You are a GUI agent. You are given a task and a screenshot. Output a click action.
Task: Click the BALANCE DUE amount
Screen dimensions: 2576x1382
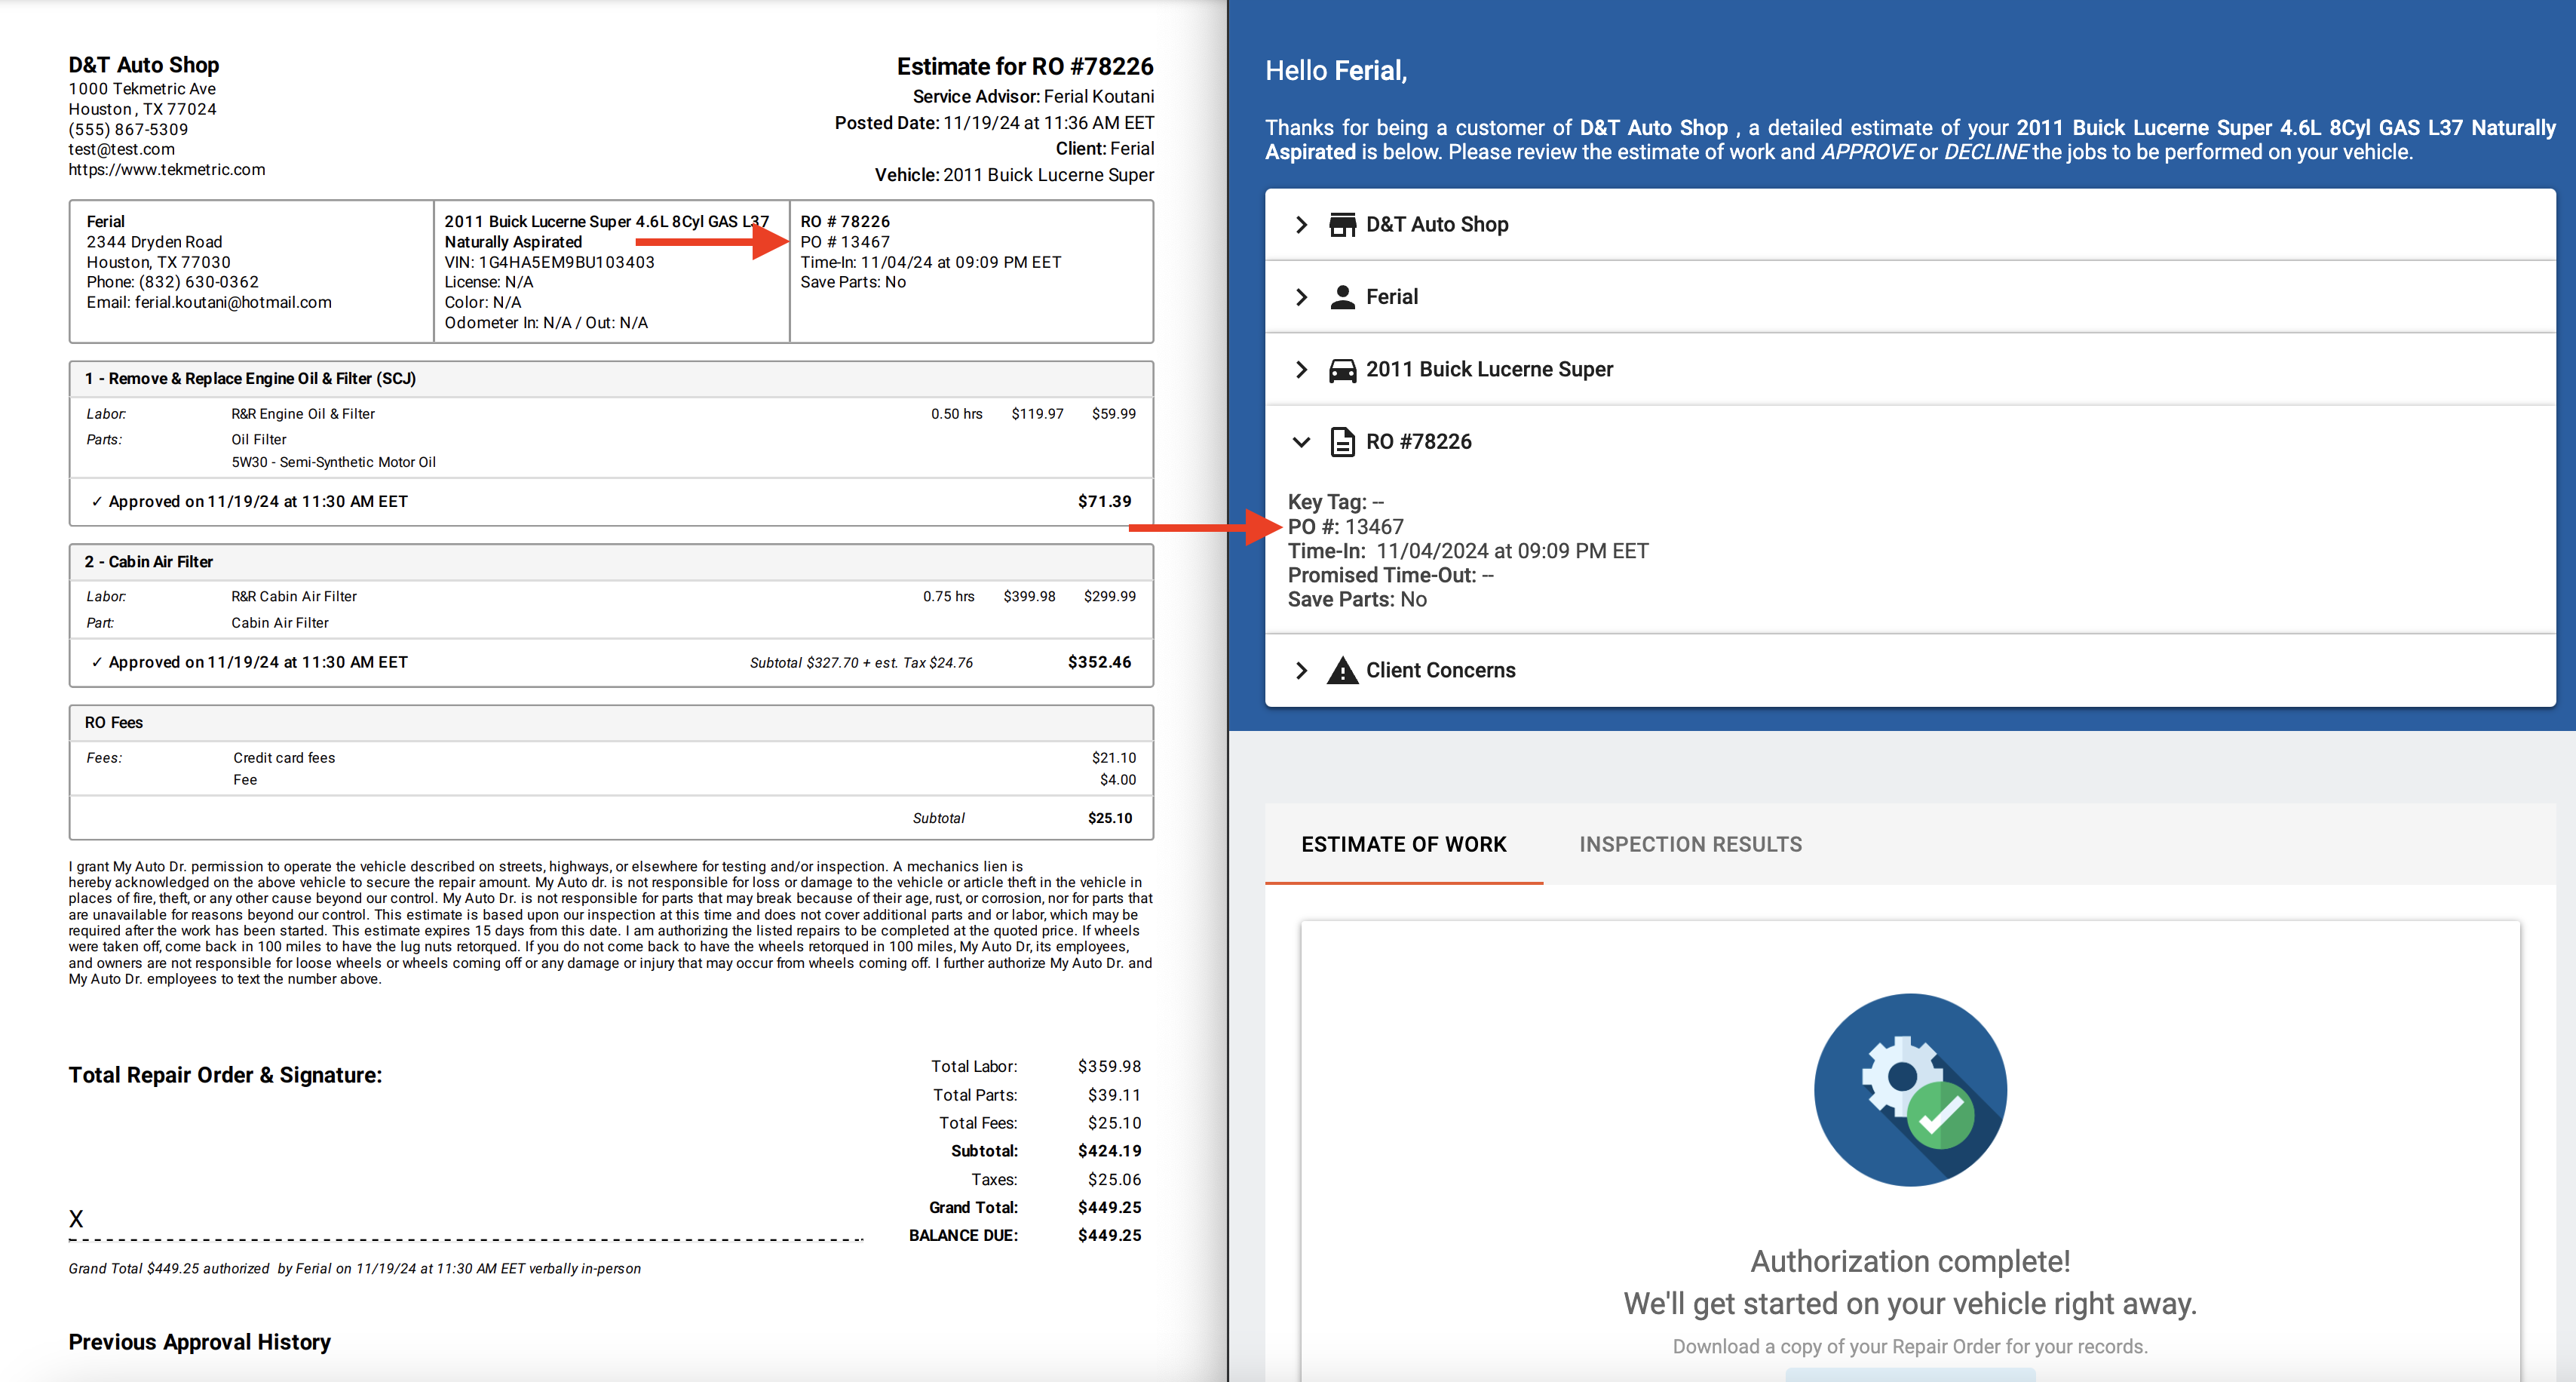click(x=1109, y=1236)
